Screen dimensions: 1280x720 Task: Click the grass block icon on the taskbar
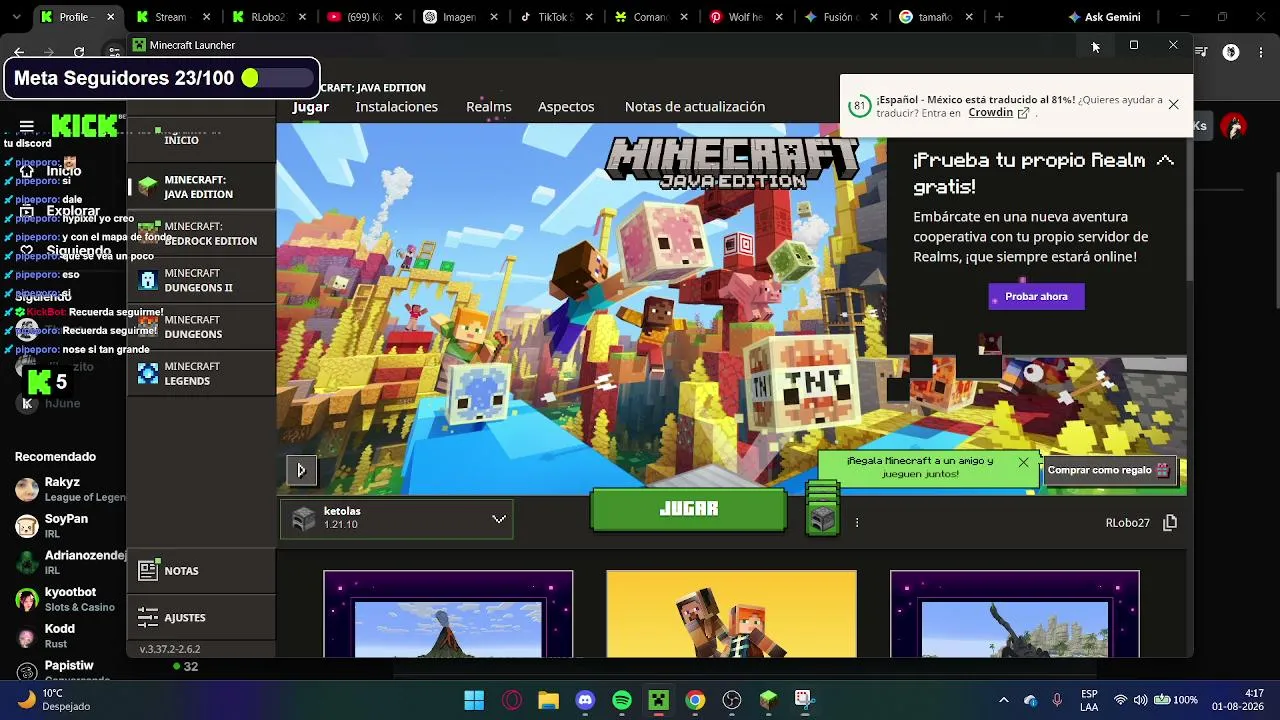[x=768, y=700]
